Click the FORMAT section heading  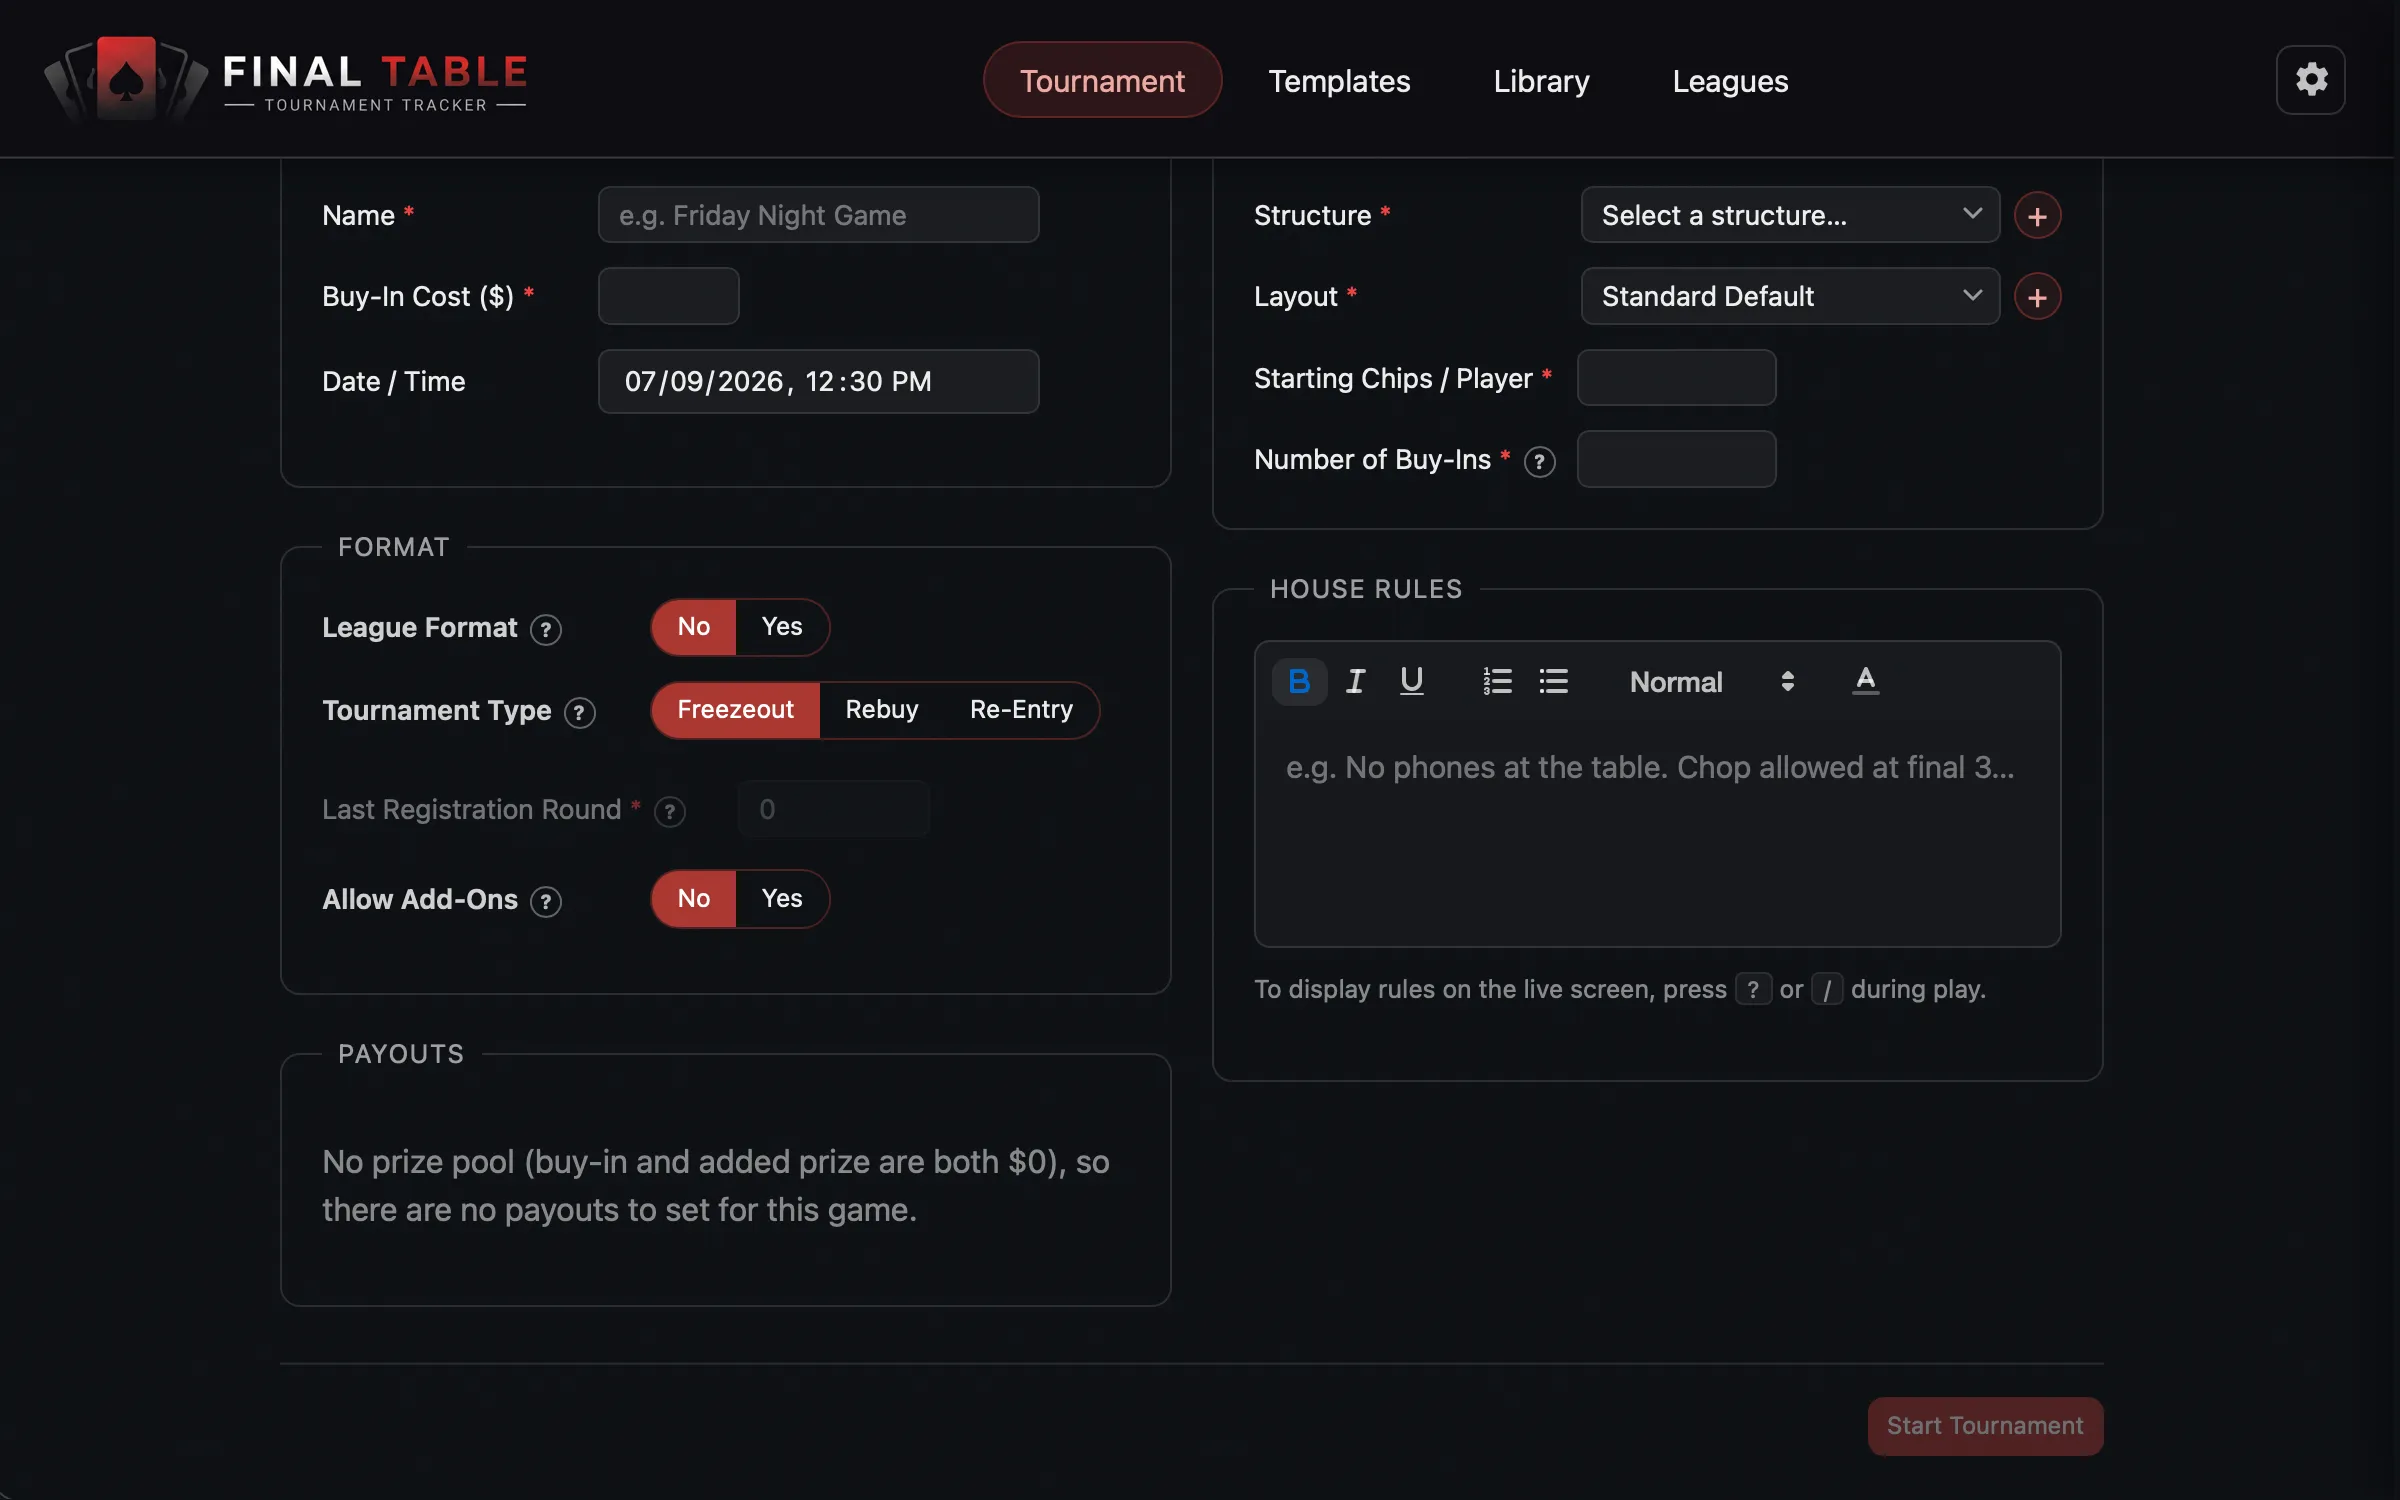[x=393, y=547]
